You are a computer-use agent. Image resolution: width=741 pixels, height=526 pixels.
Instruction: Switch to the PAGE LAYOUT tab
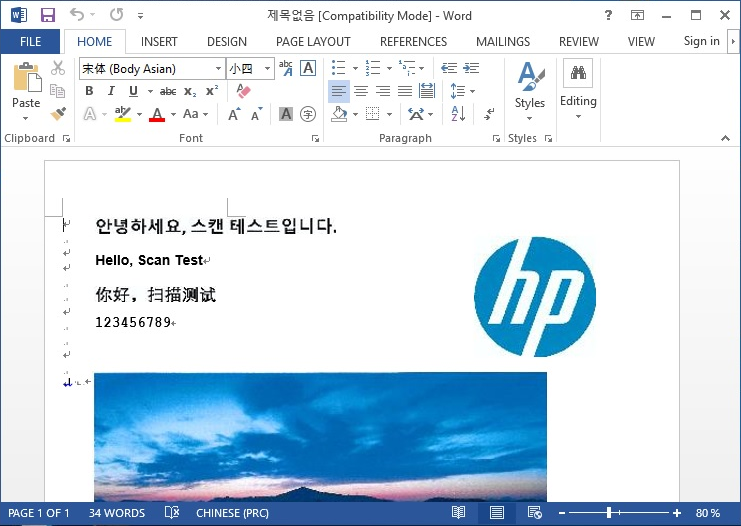[x=313, y=42]
